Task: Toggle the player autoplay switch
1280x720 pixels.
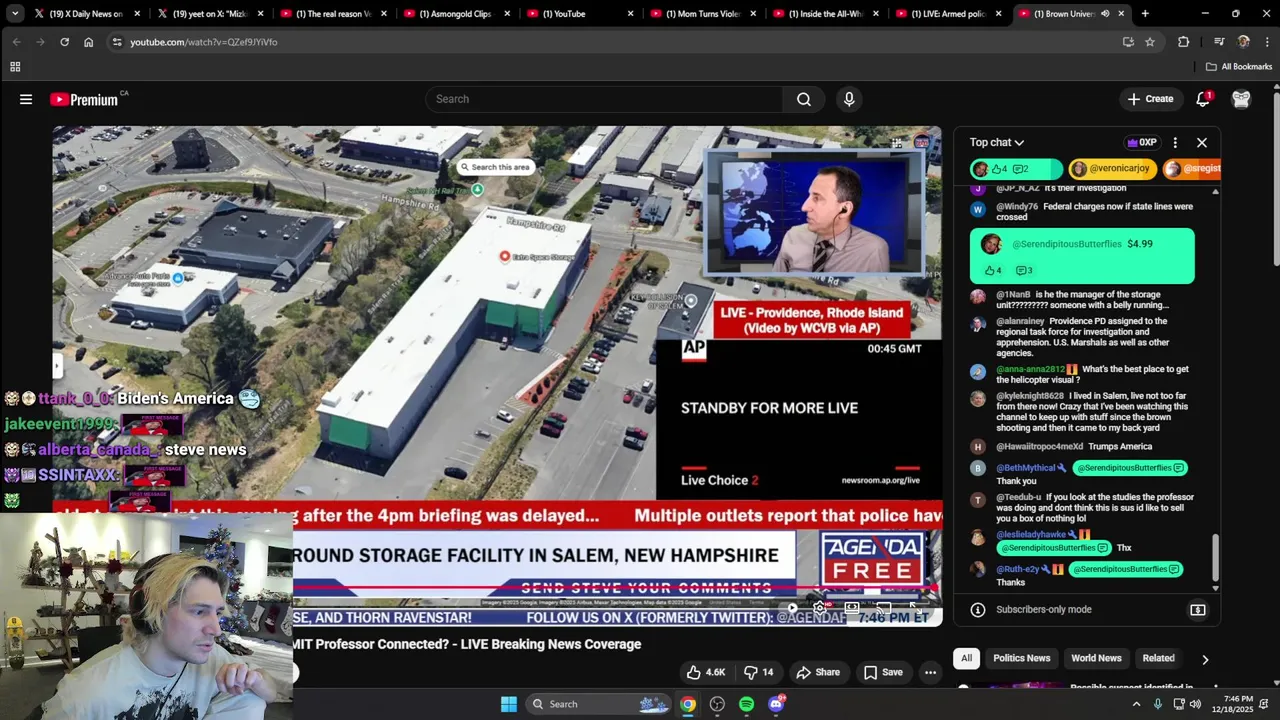Action: pos(793,607)
